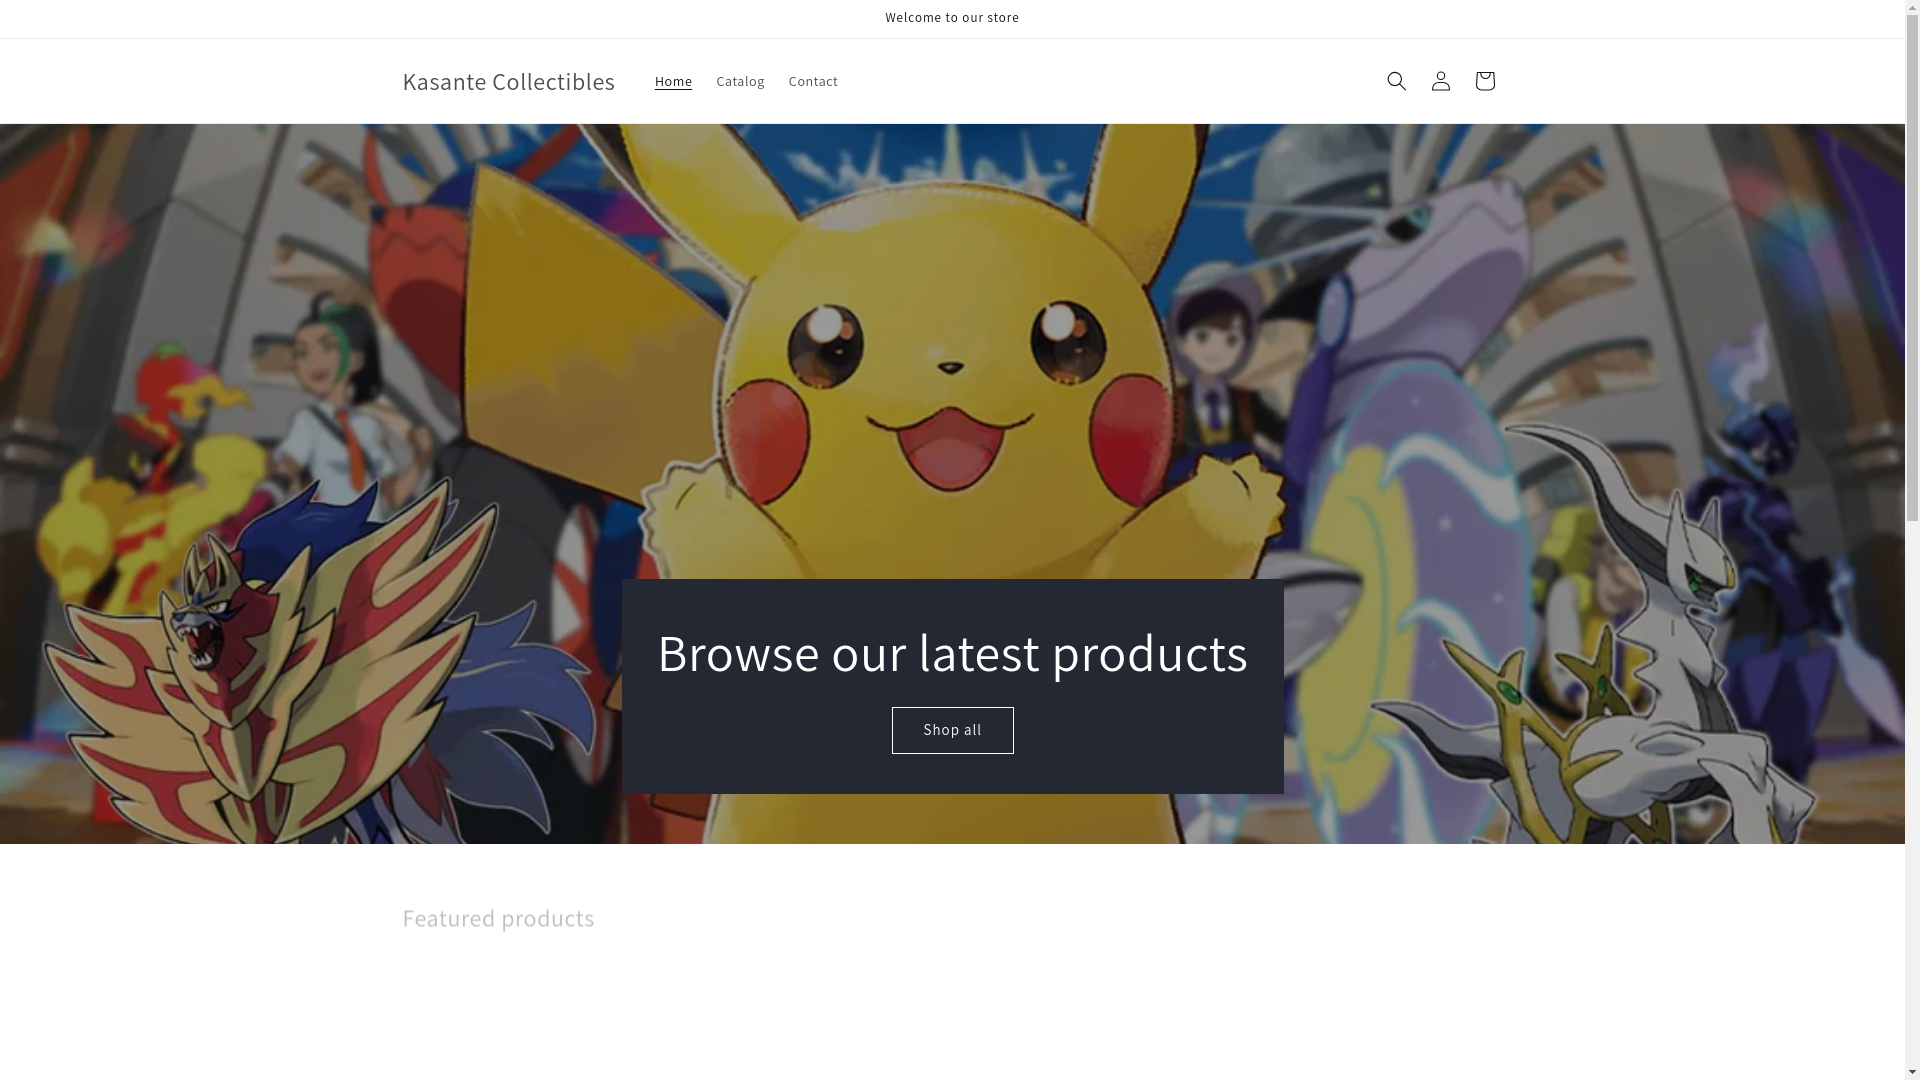Click the Kasante Collectibles store logo

click(x=508, y=81)
